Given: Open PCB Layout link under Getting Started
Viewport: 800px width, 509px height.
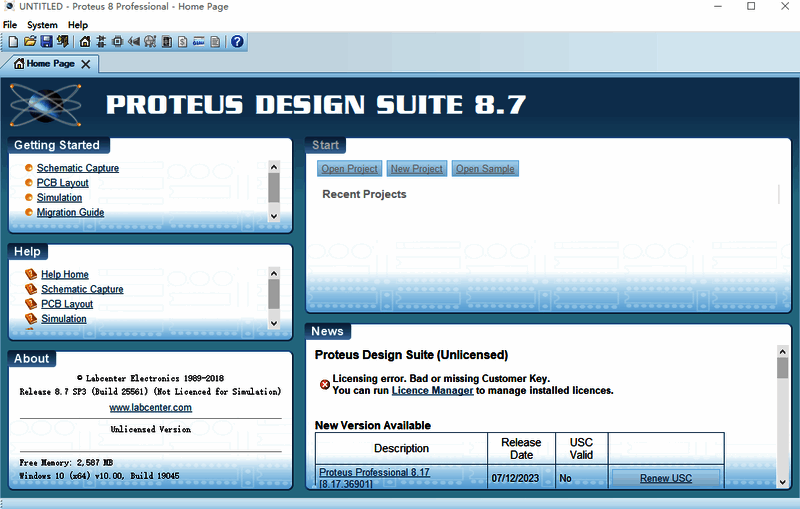Looking at the screenshot, I should (x=62, y=183).
